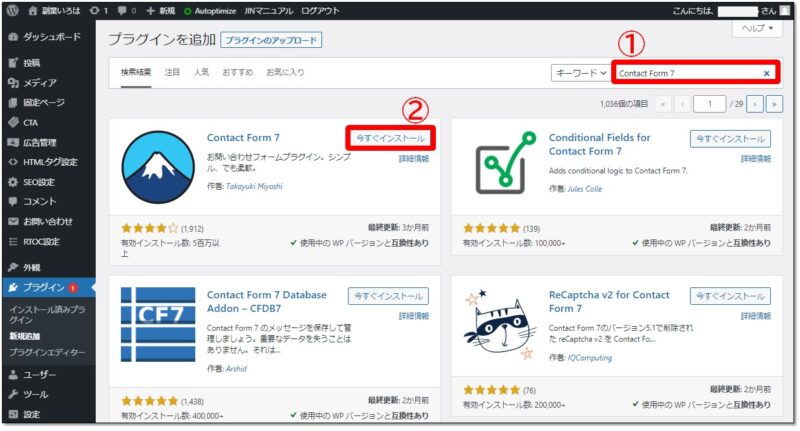Clear the search field with the x
Image resolution: width=800 pixels, height=431 pixels.
click(x=766, y=73)
